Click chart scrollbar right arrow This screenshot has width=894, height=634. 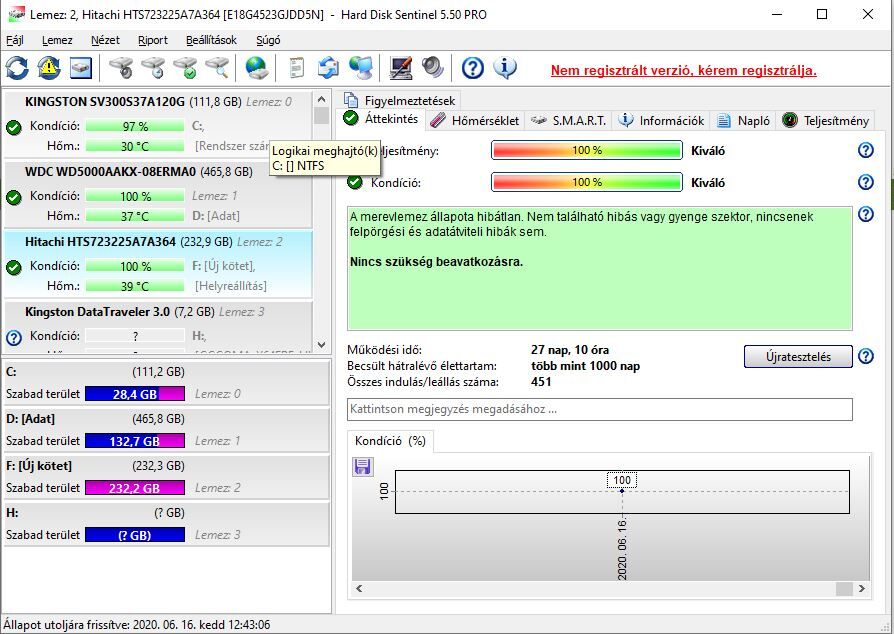pos(862,588)
